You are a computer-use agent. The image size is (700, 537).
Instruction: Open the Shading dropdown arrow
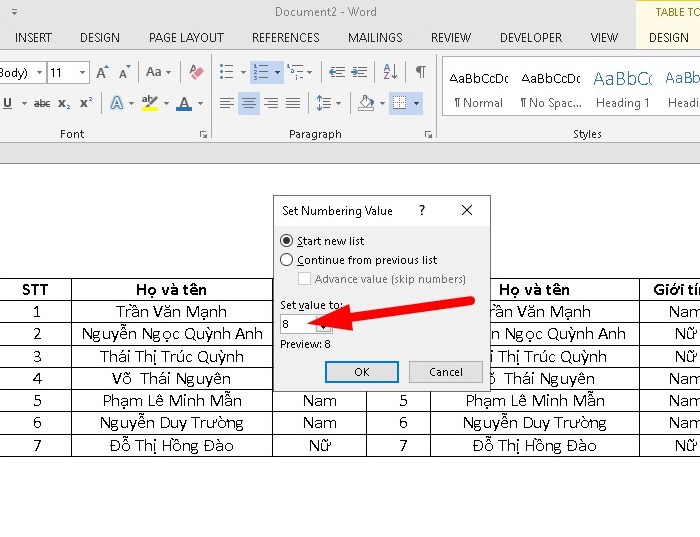click(382, 104)
